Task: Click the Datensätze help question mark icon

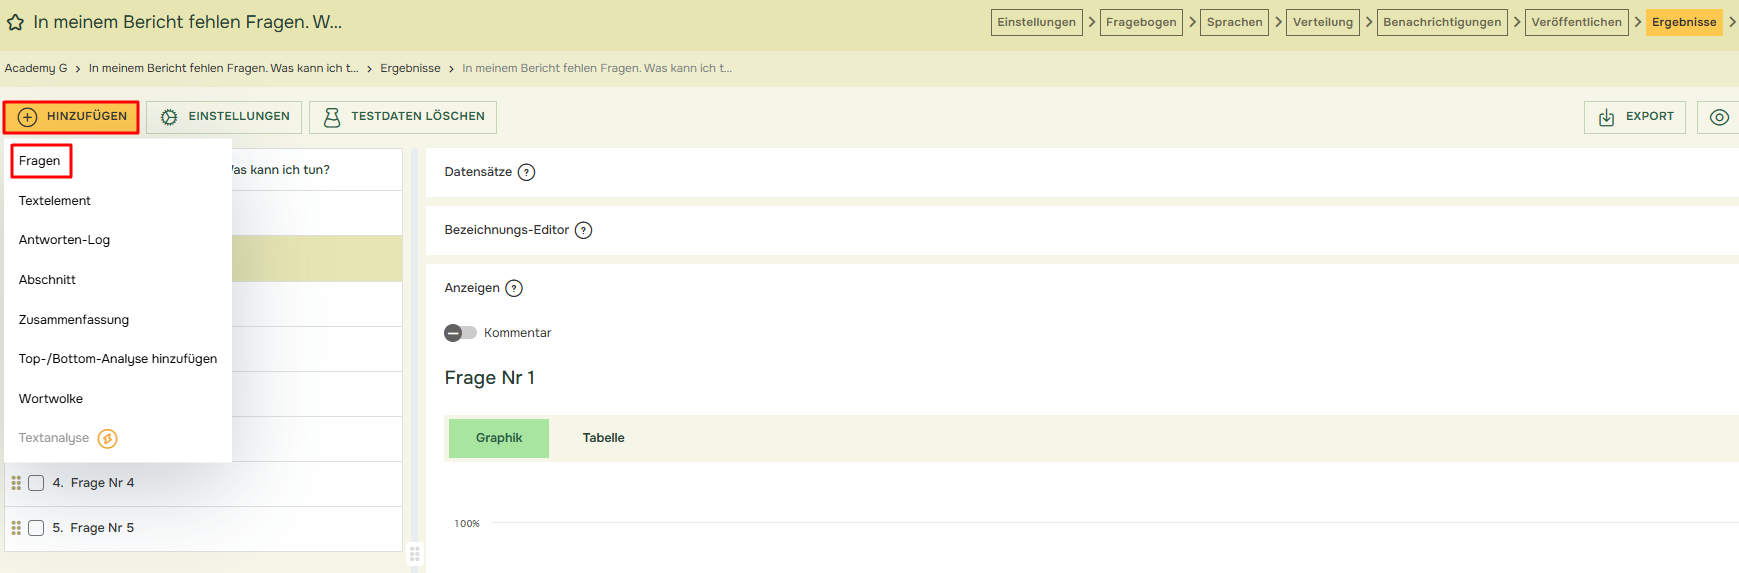Action: (x=527, y=172)
